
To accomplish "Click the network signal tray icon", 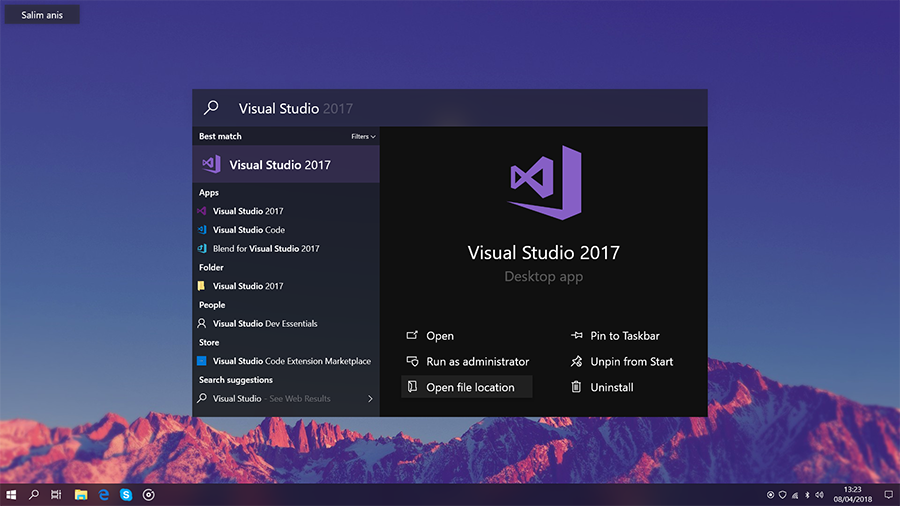I will [x=795, y=495].
